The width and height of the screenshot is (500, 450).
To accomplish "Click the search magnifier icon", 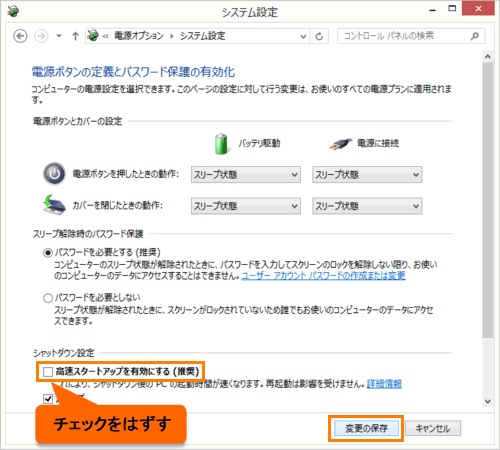I will (x=475, y=36).
